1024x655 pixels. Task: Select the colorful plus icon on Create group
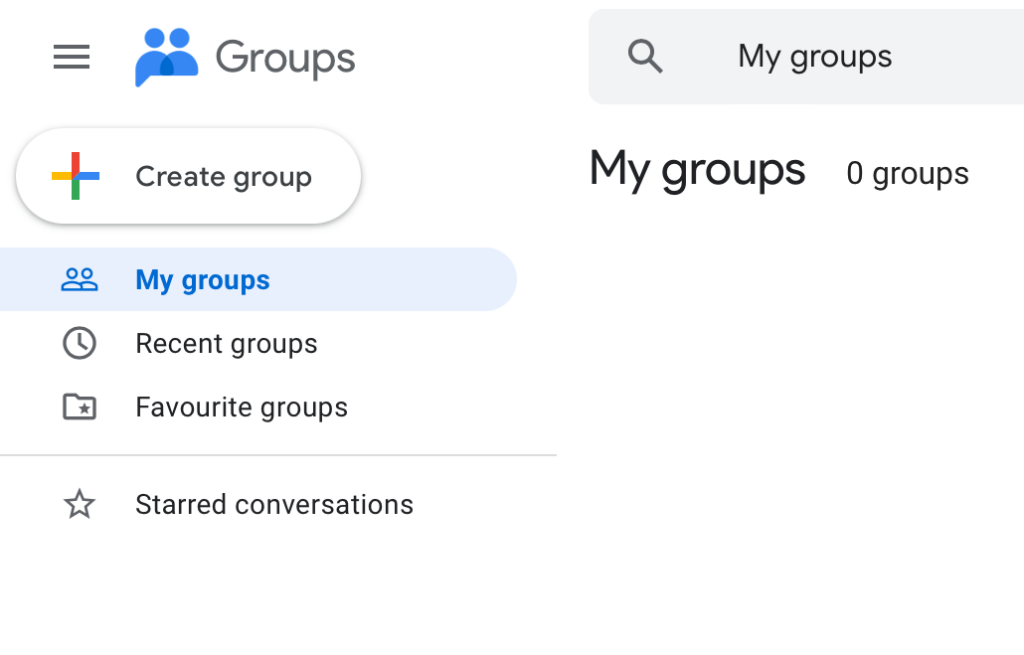coord(75,175)
